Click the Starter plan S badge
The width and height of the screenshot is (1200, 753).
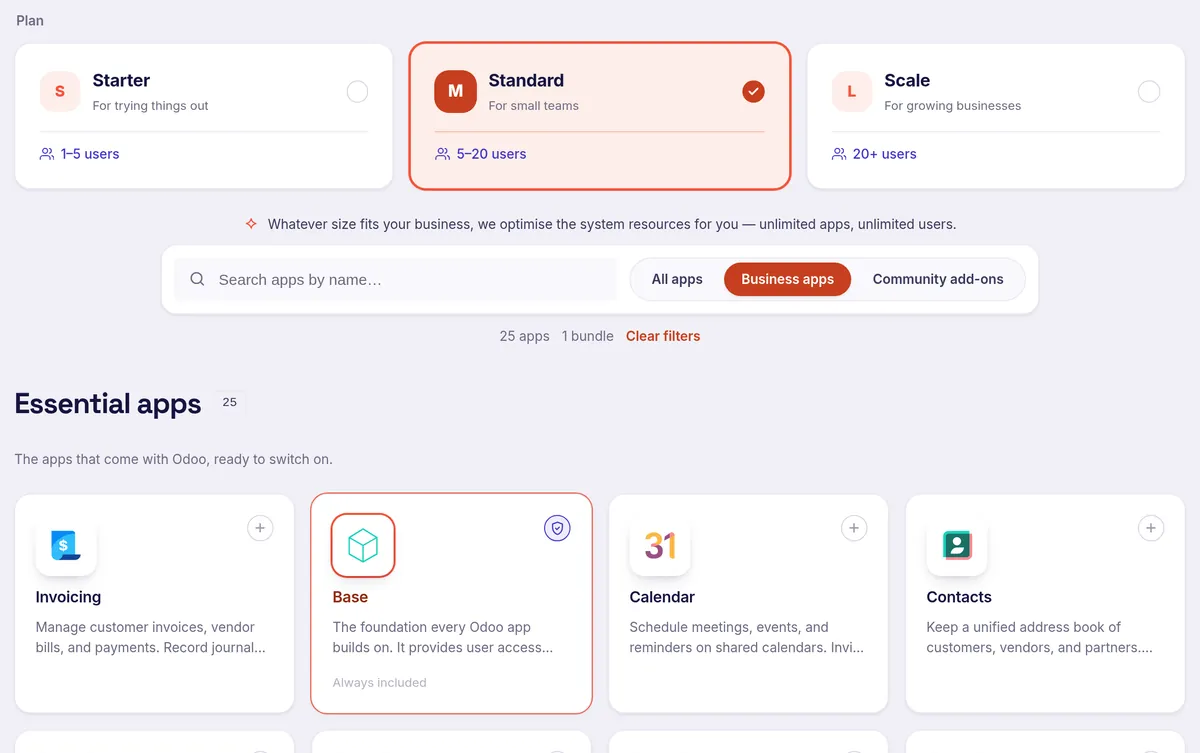[60, 91]
